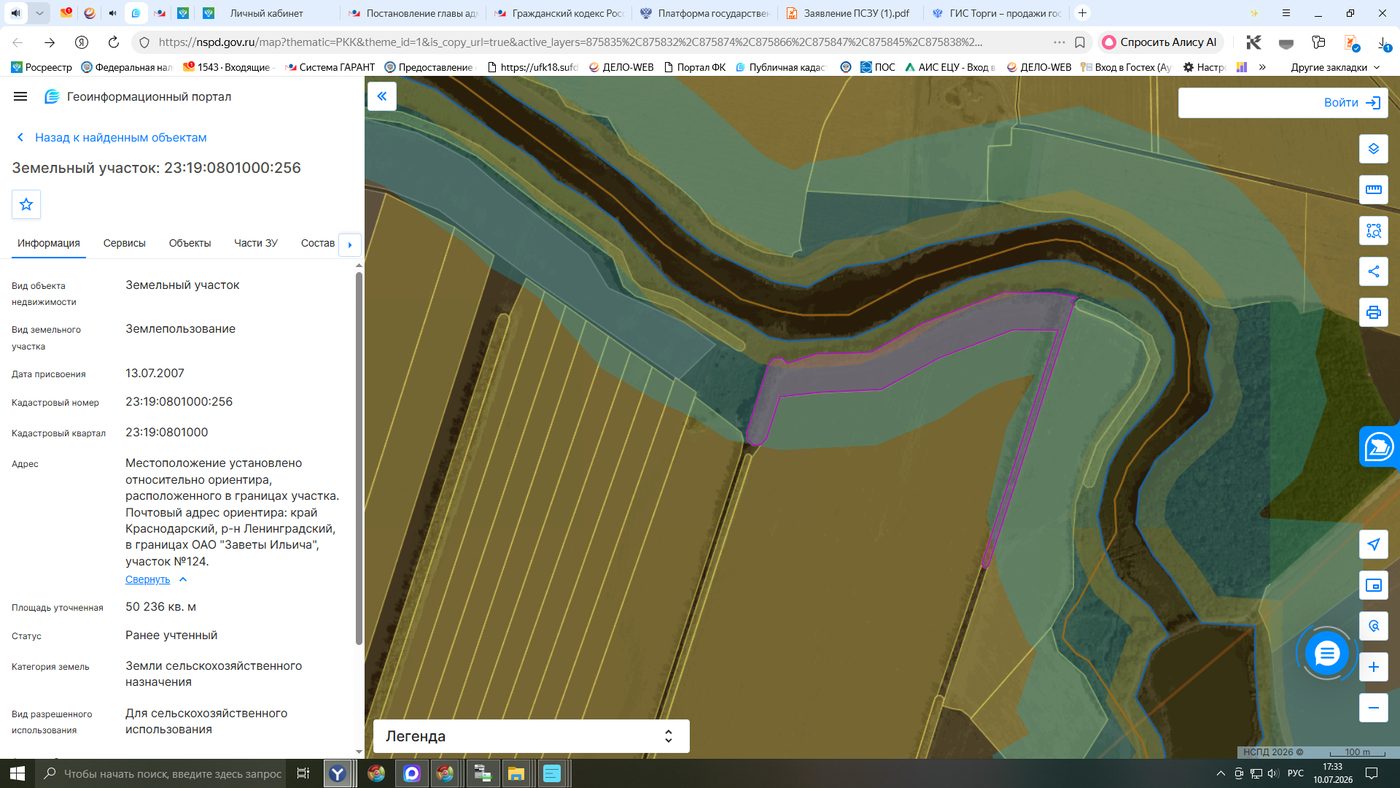Viewport: 1400px width, 788px height.
Task: Open the hamburger main menu
Action: (x=20, y=96)
